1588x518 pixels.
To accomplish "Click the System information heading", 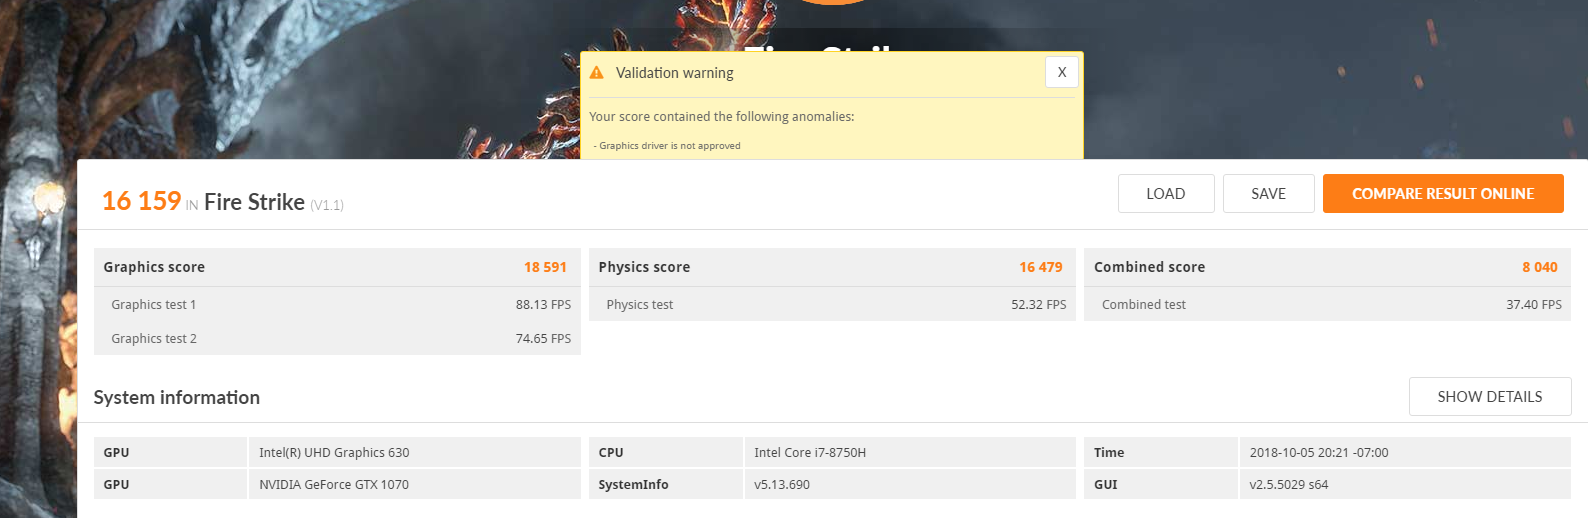I will point(177,398).
